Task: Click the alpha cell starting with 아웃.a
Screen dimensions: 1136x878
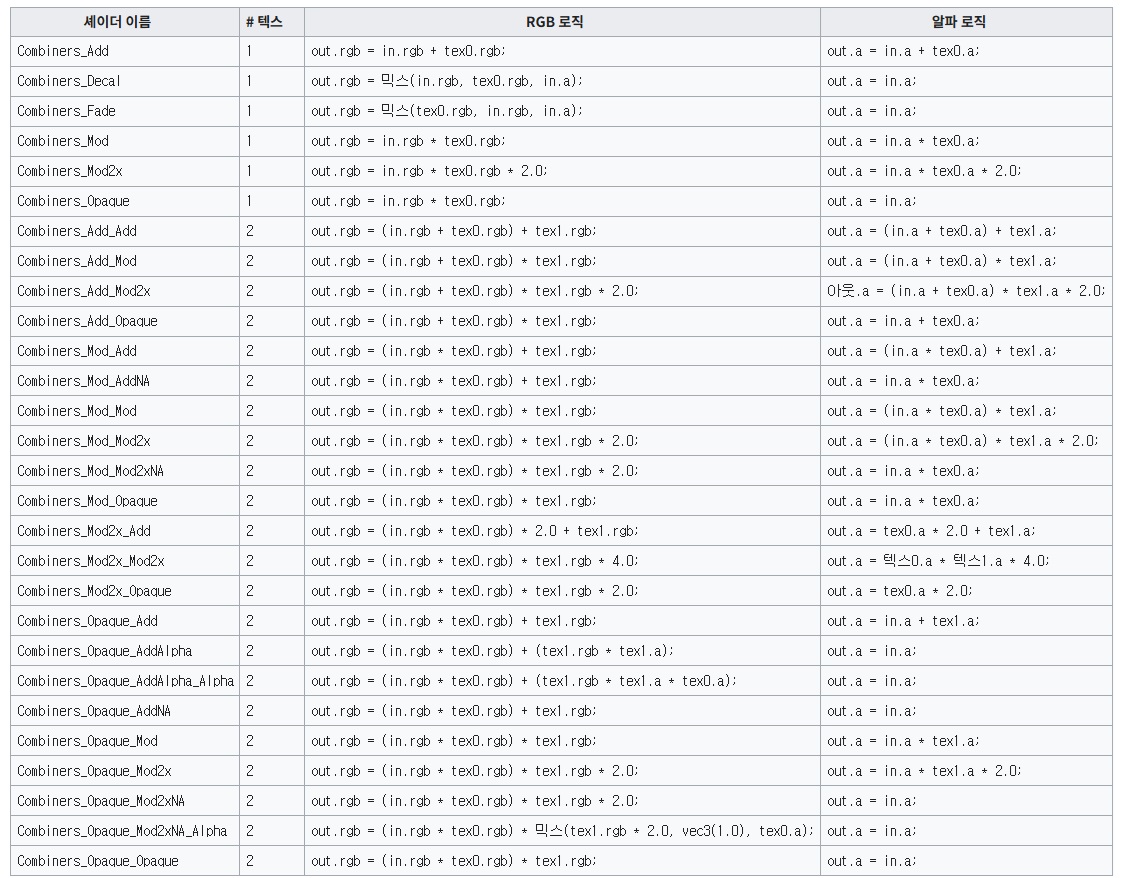Action: coord(965,291)
